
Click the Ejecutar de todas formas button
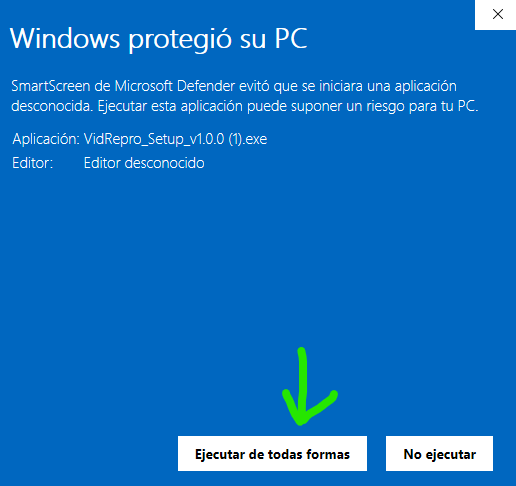[272, 453]
